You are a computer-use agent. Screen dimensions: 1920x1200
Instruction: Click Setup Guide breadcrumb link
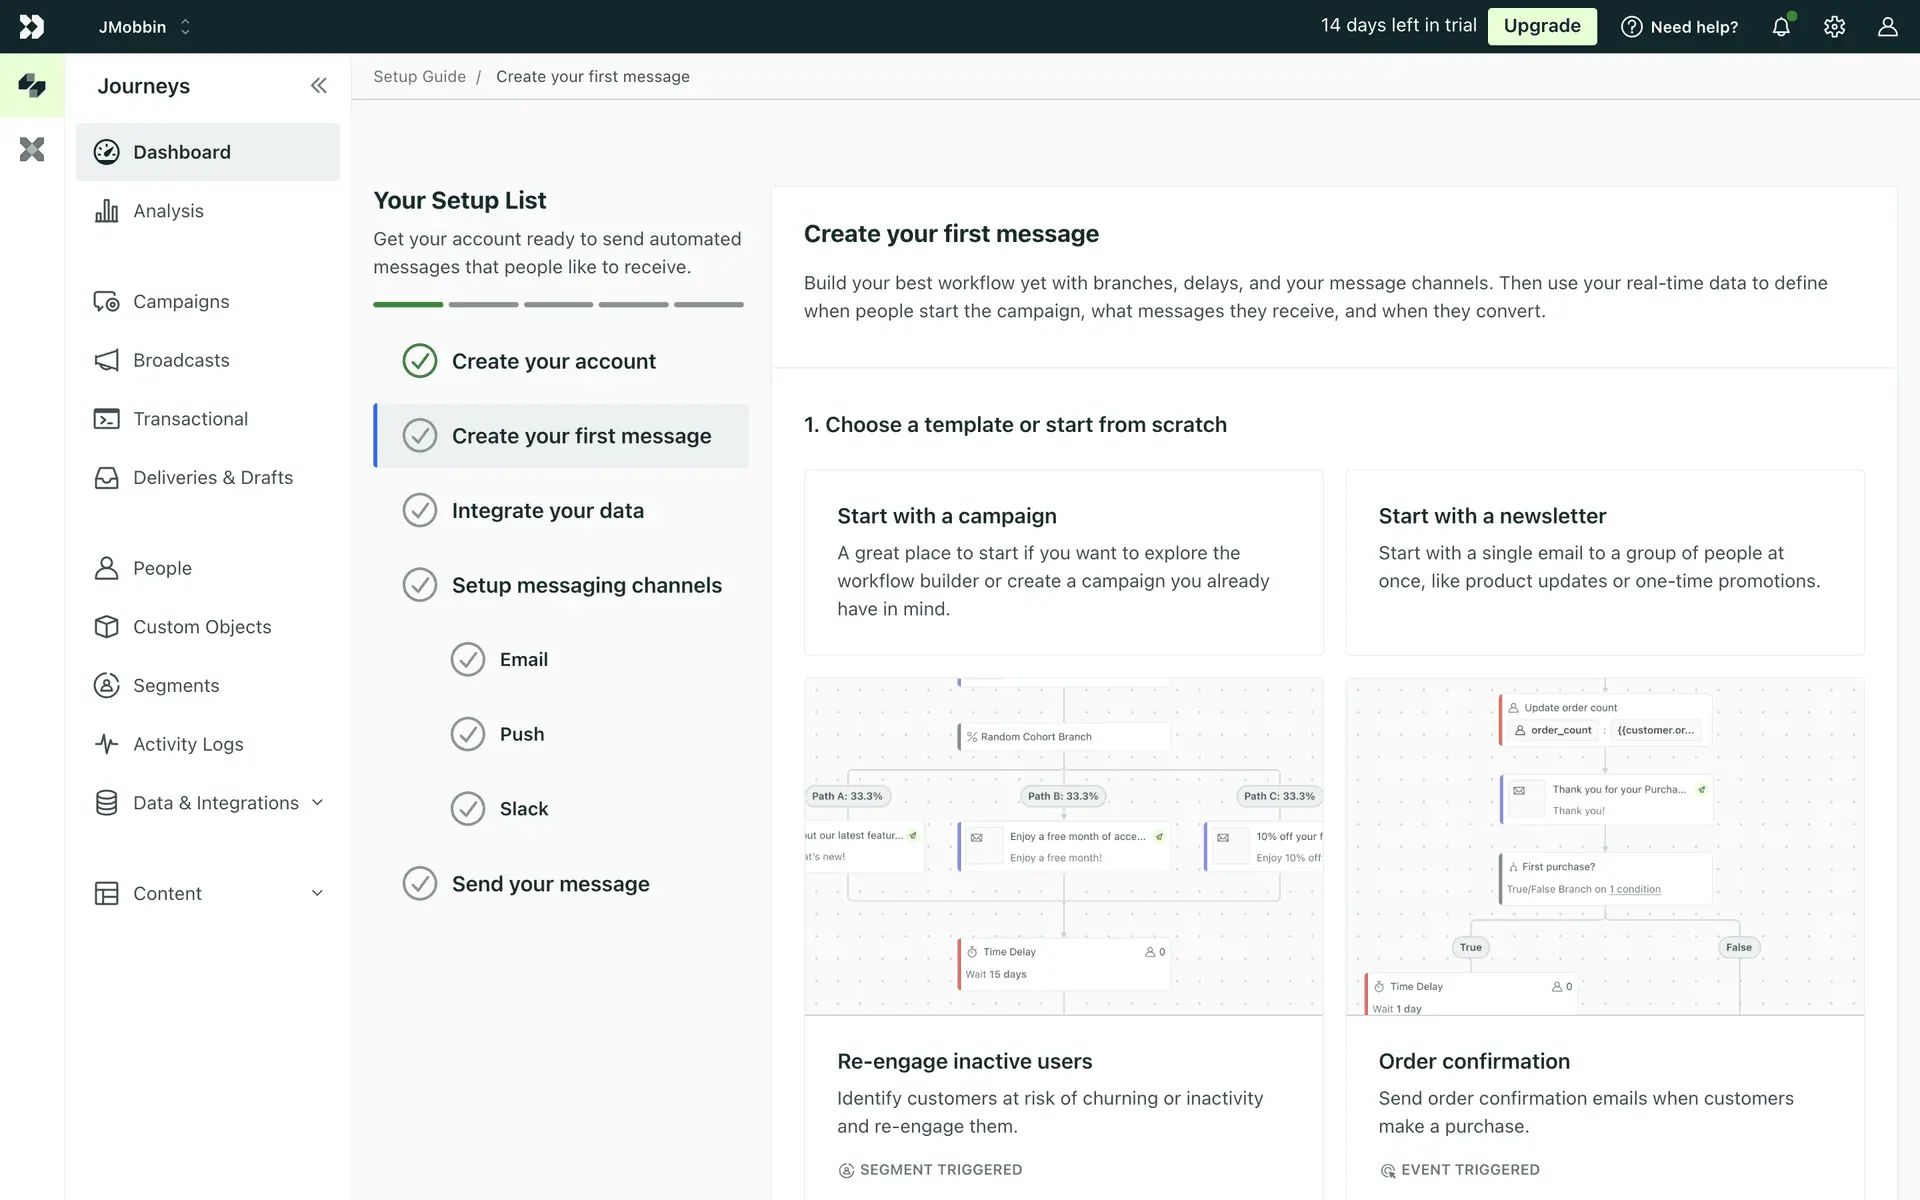(419, 77)
